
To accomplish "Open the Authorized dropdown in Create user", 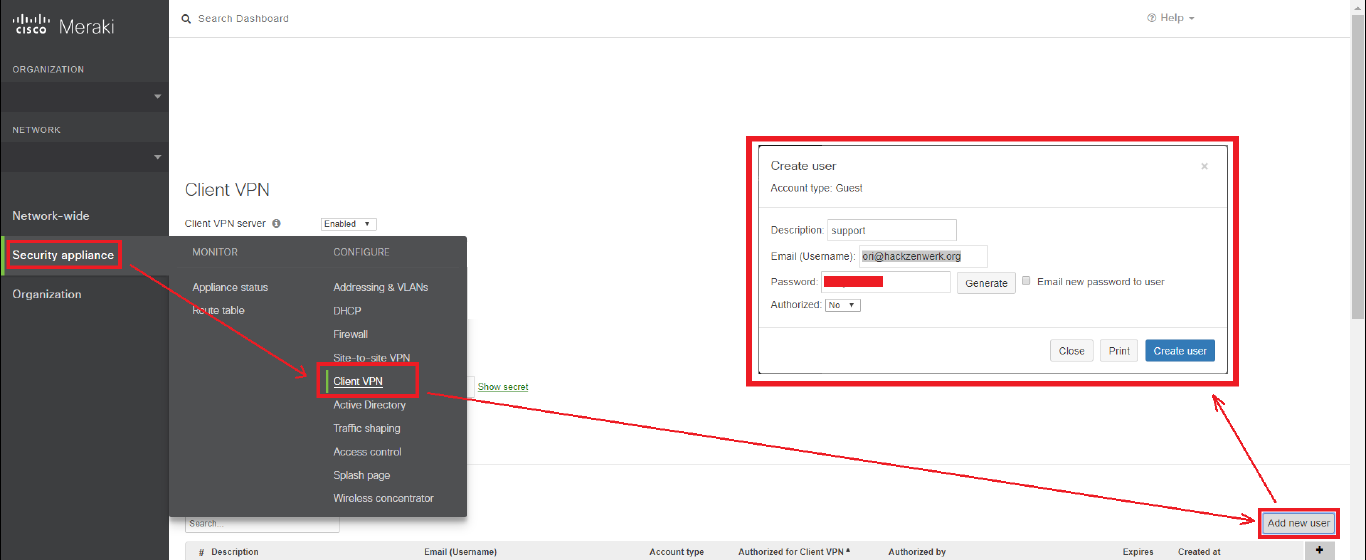I will 842,305.
